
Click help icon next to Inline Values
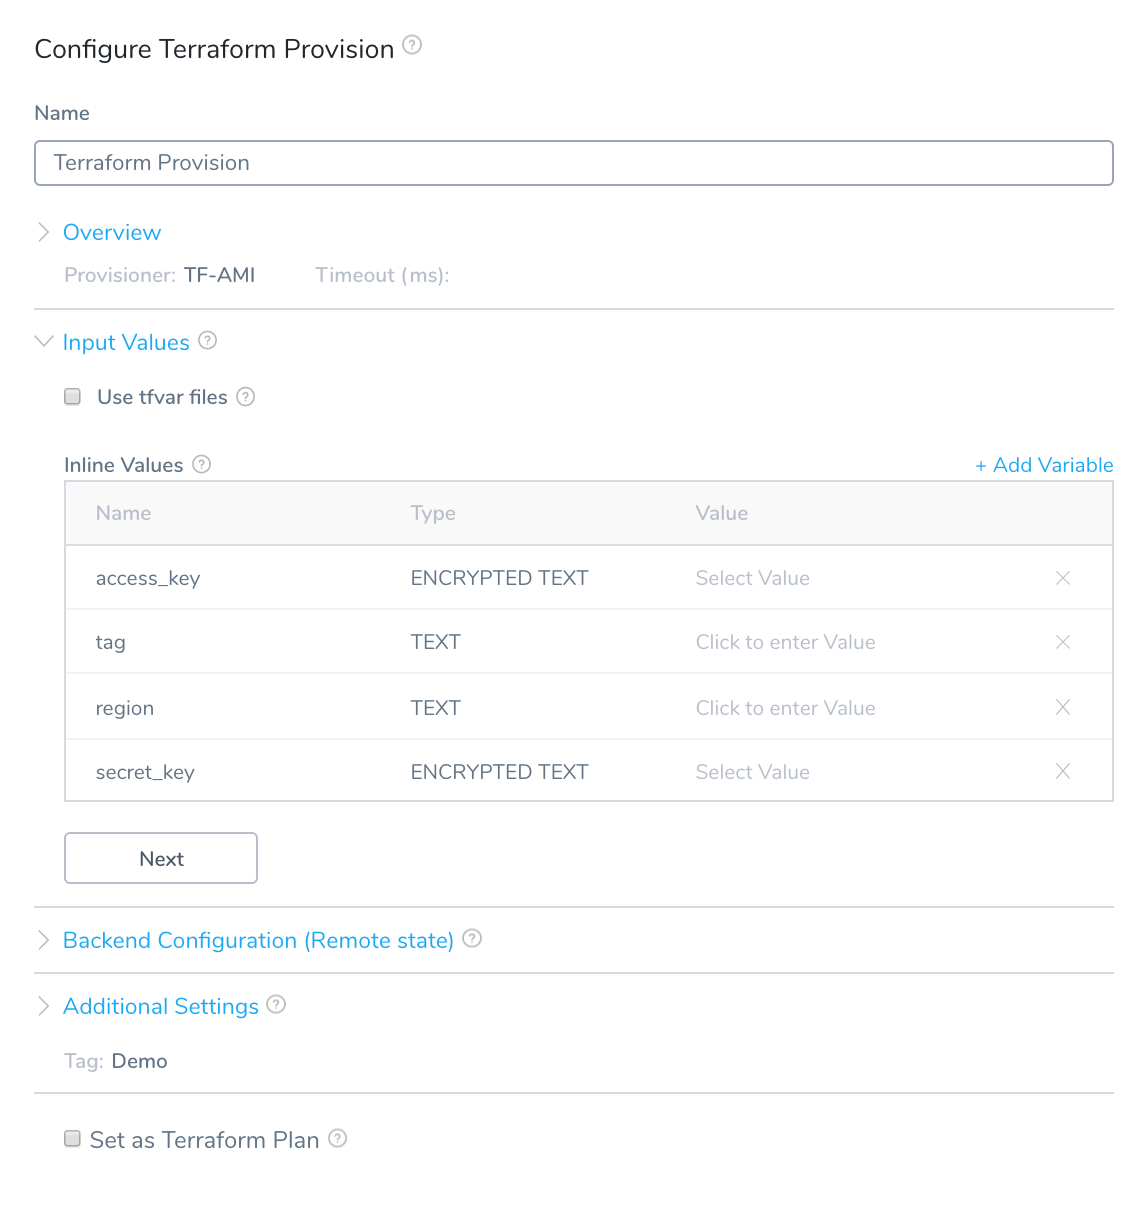[202, 464]
